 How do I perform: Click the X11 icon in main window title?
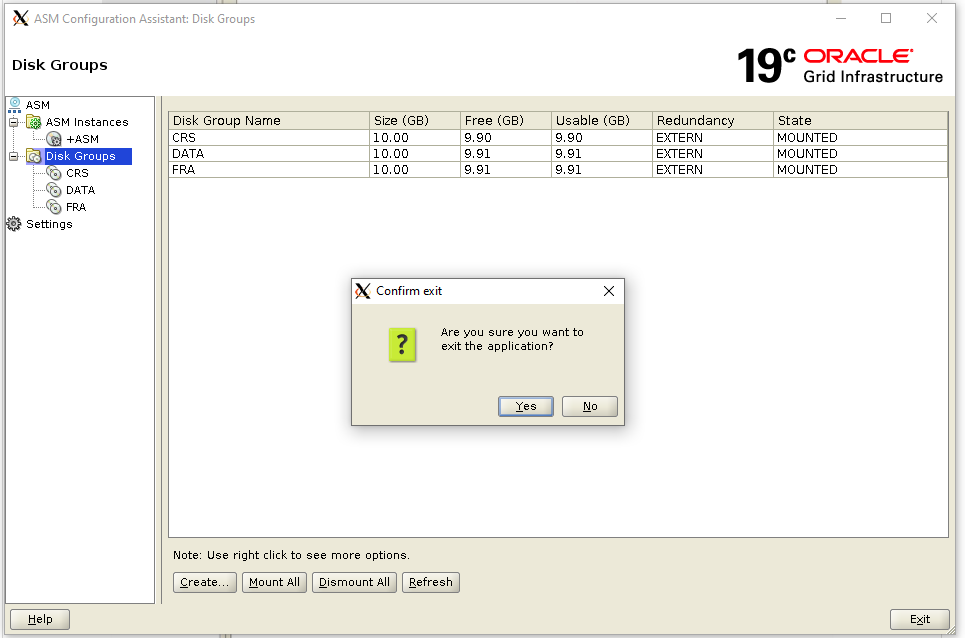coord(21,18)
